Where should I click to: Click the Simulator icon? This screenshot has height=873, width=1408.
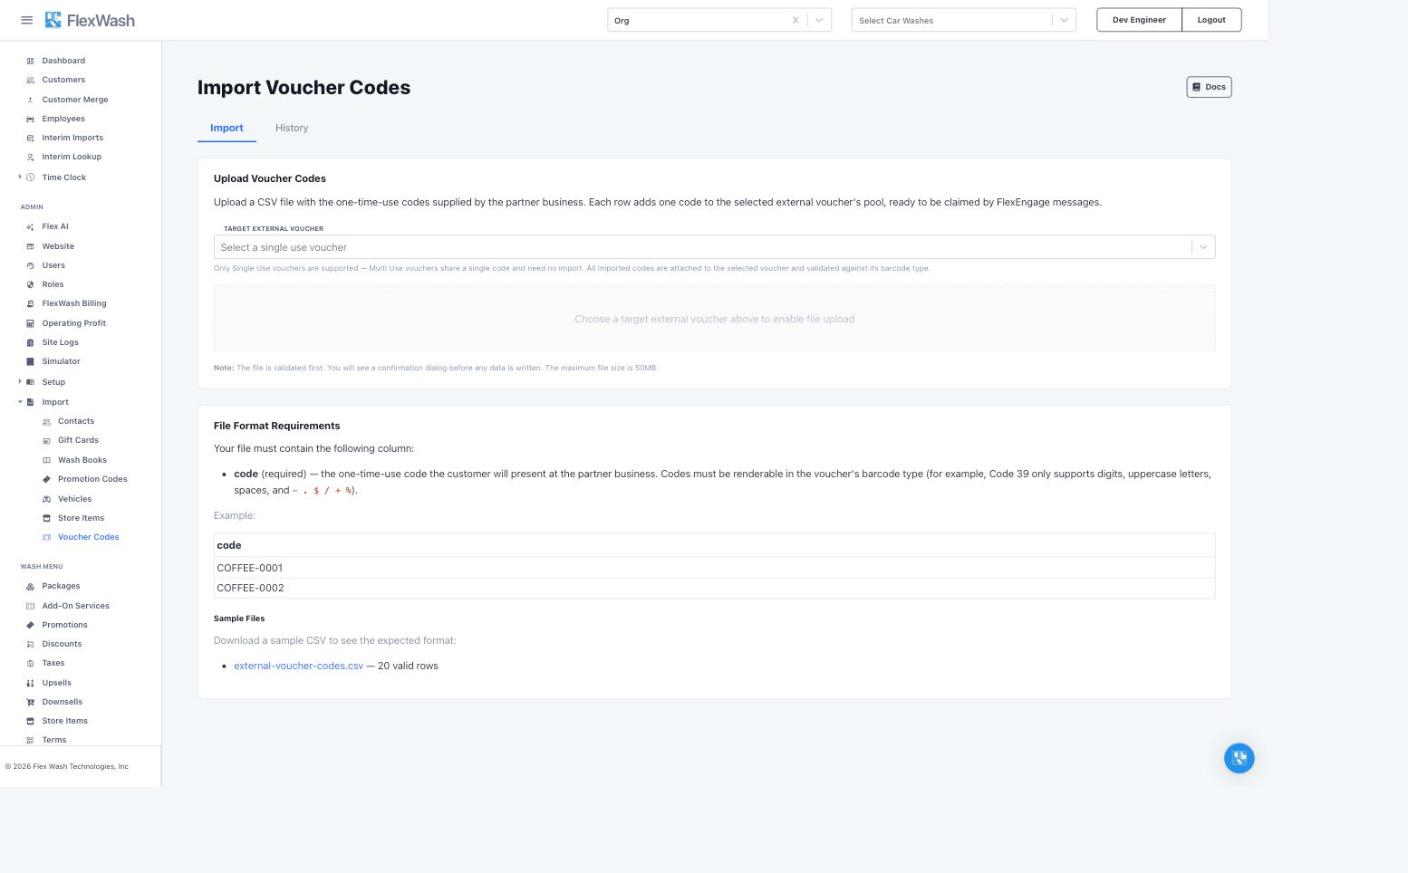pos(30,362)
